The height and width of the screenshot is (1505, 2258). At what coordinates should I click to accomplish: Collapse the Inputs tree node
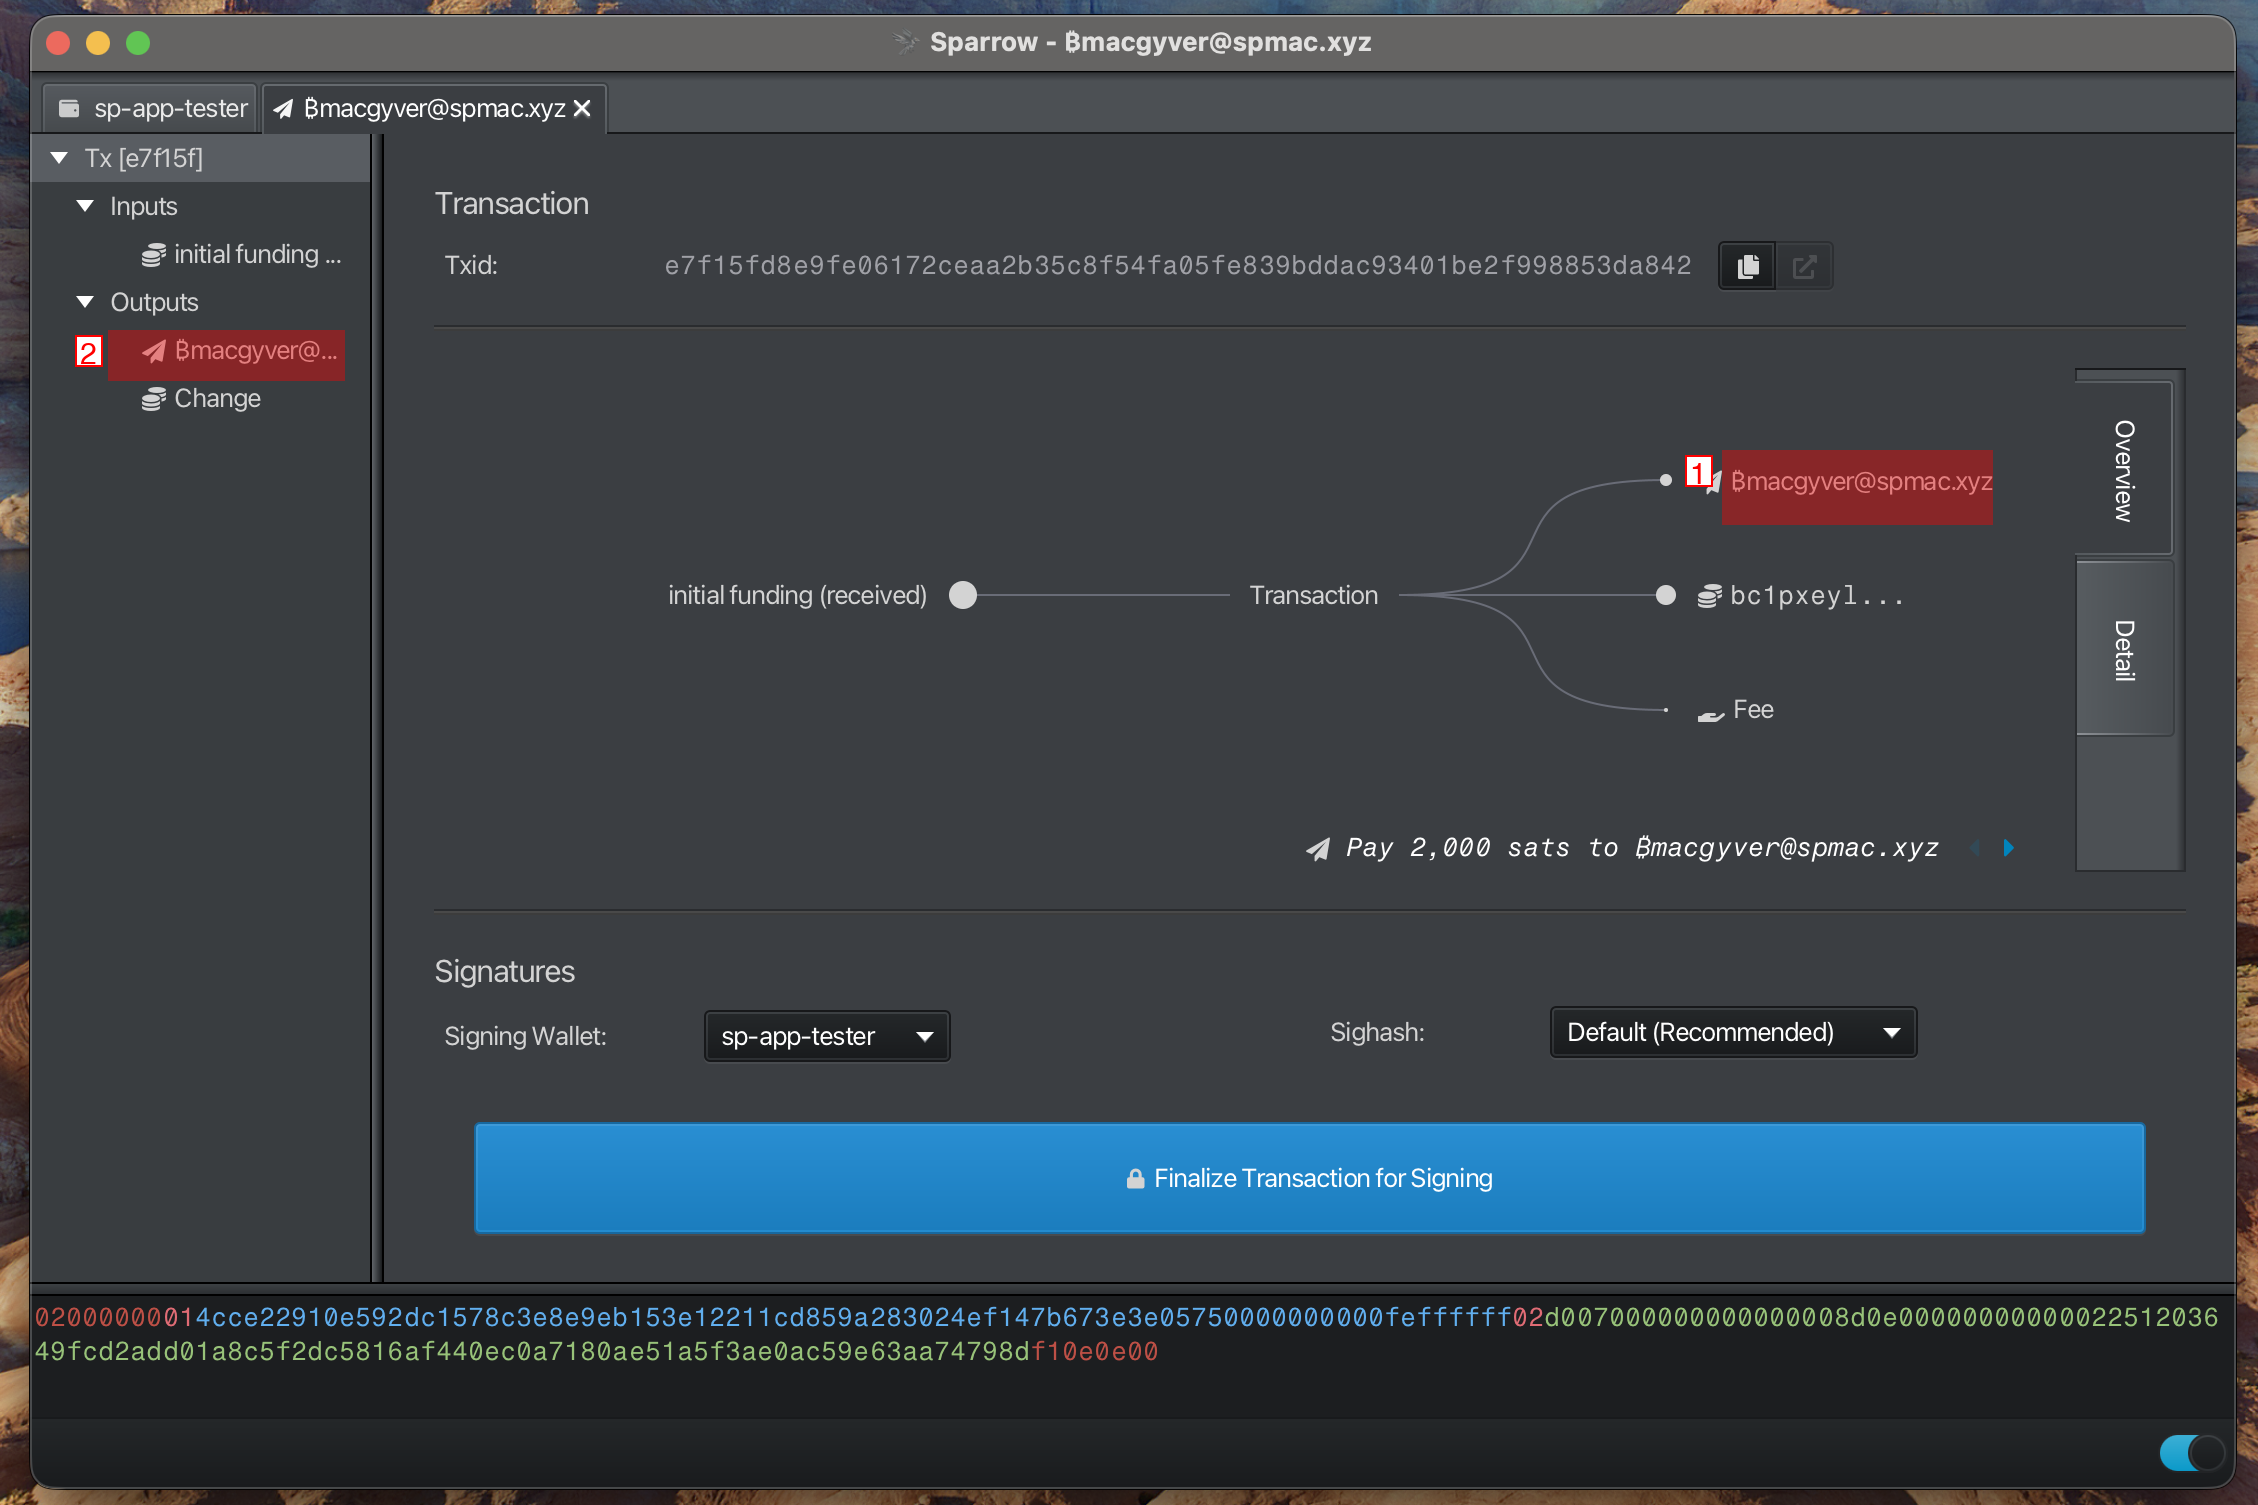point(85,206)
